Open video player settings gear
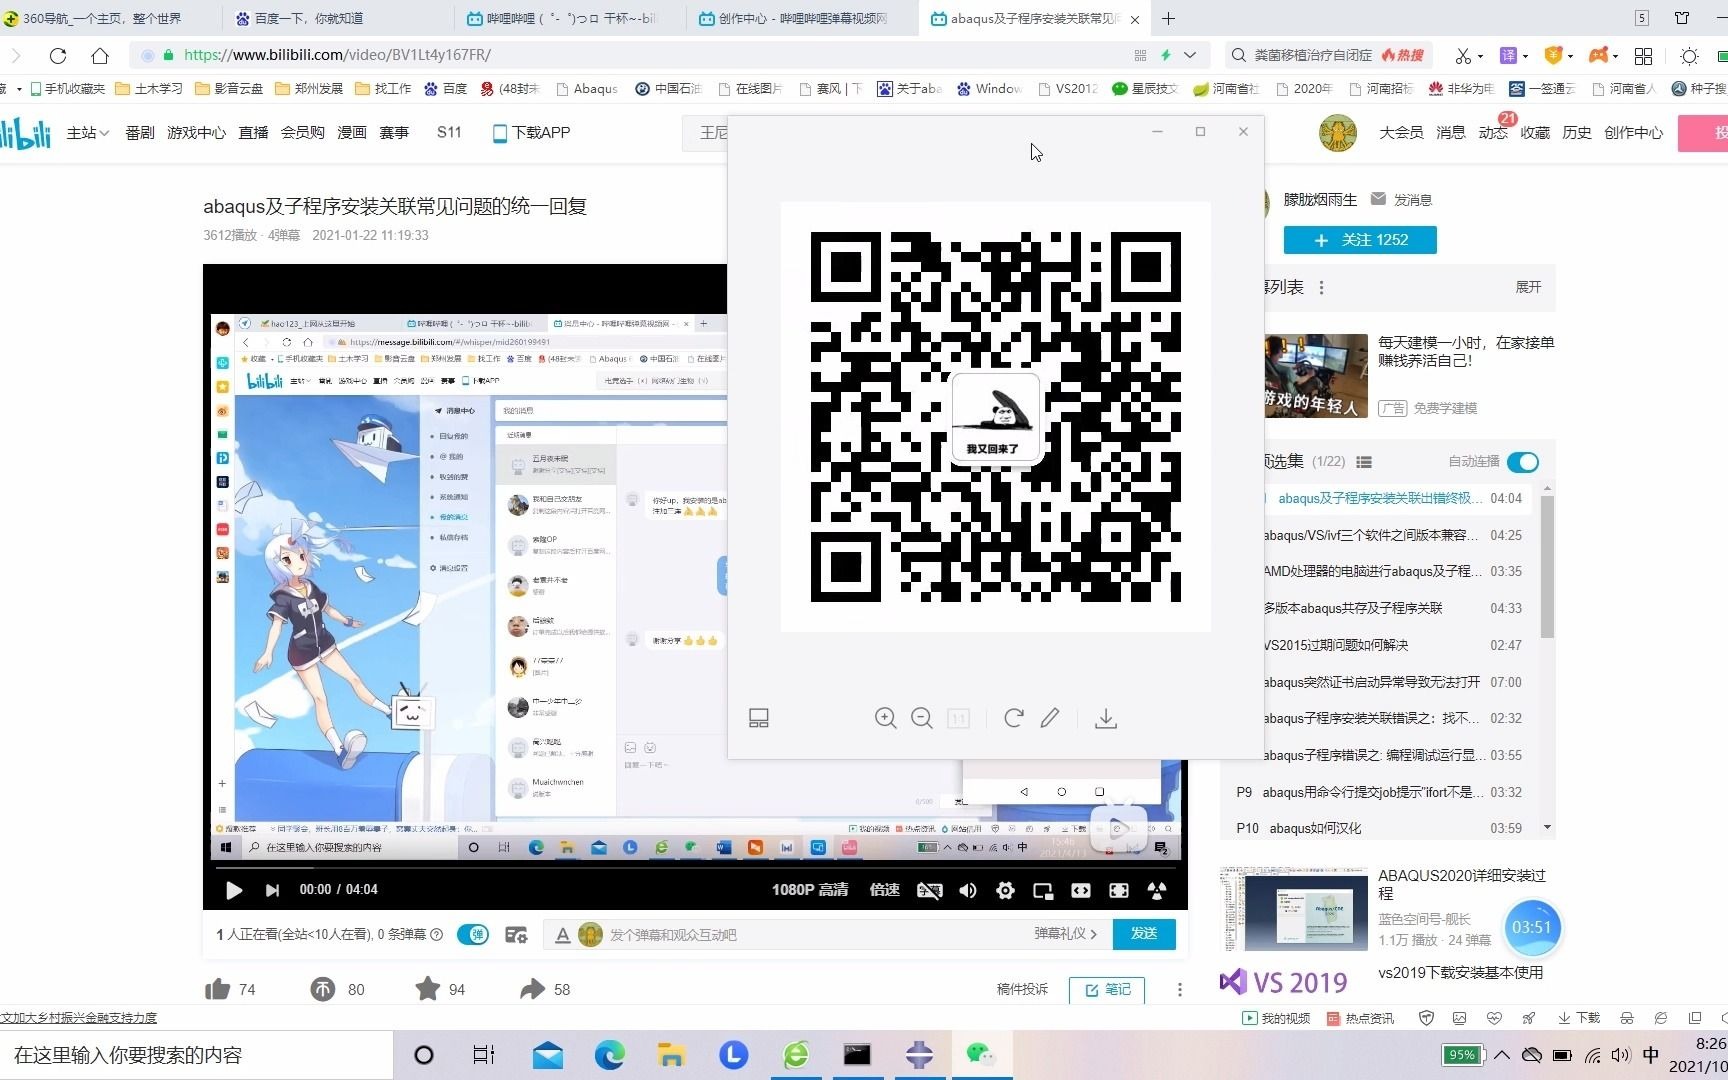Screen dimensions: 1728x1080 [x=1005, y=890]
